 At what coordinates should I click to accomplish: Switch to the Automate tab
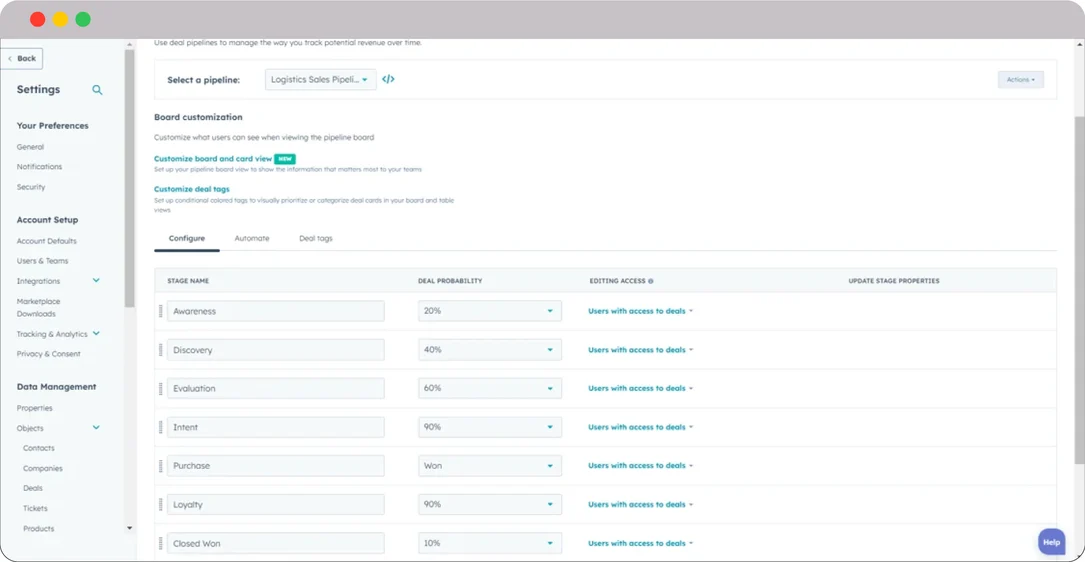coord(252,238)
